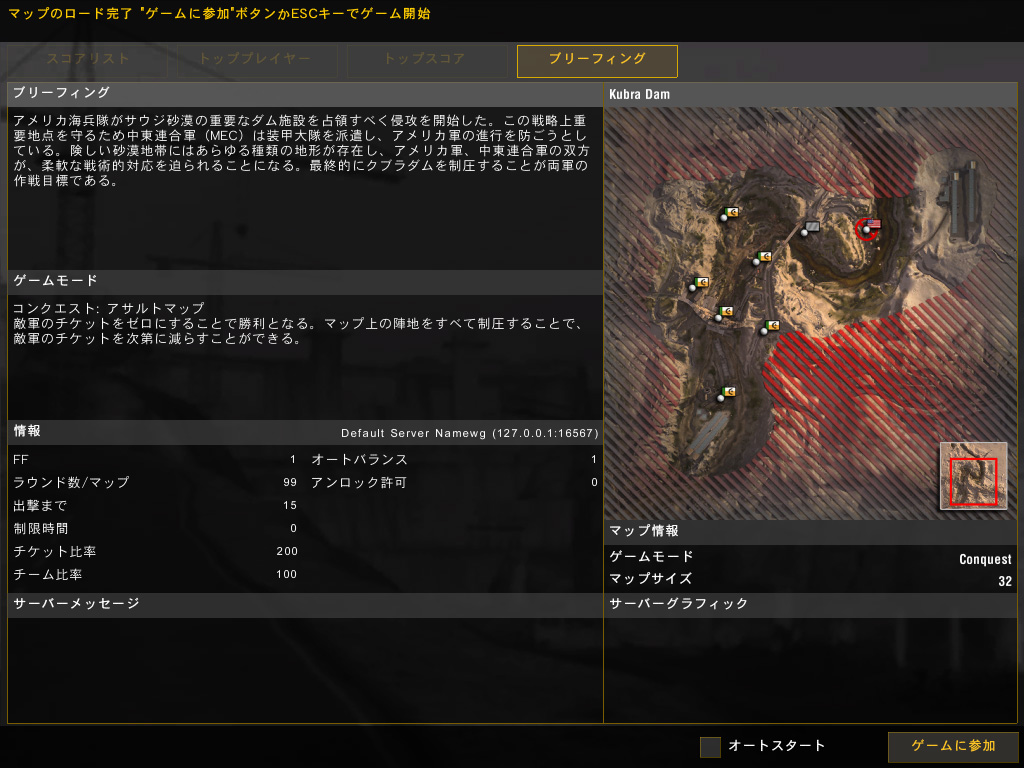This screenshot has width=1024, height=768.
Task: Pick the northernmost MEC flag on the map
Action: [x=728, y=214]
